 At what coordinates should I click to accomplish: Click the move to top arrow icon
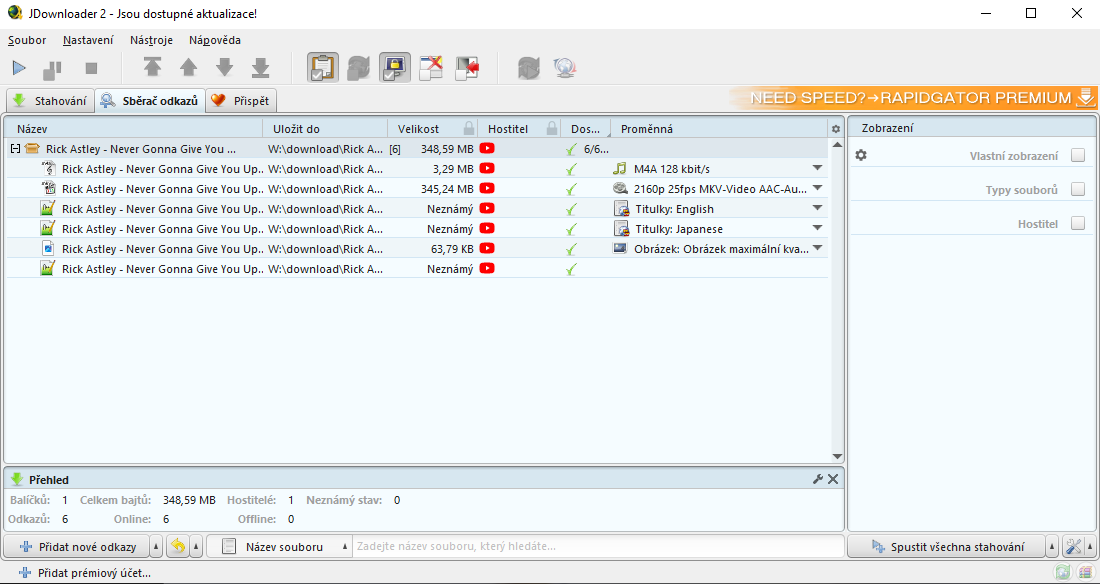[152, 68]
